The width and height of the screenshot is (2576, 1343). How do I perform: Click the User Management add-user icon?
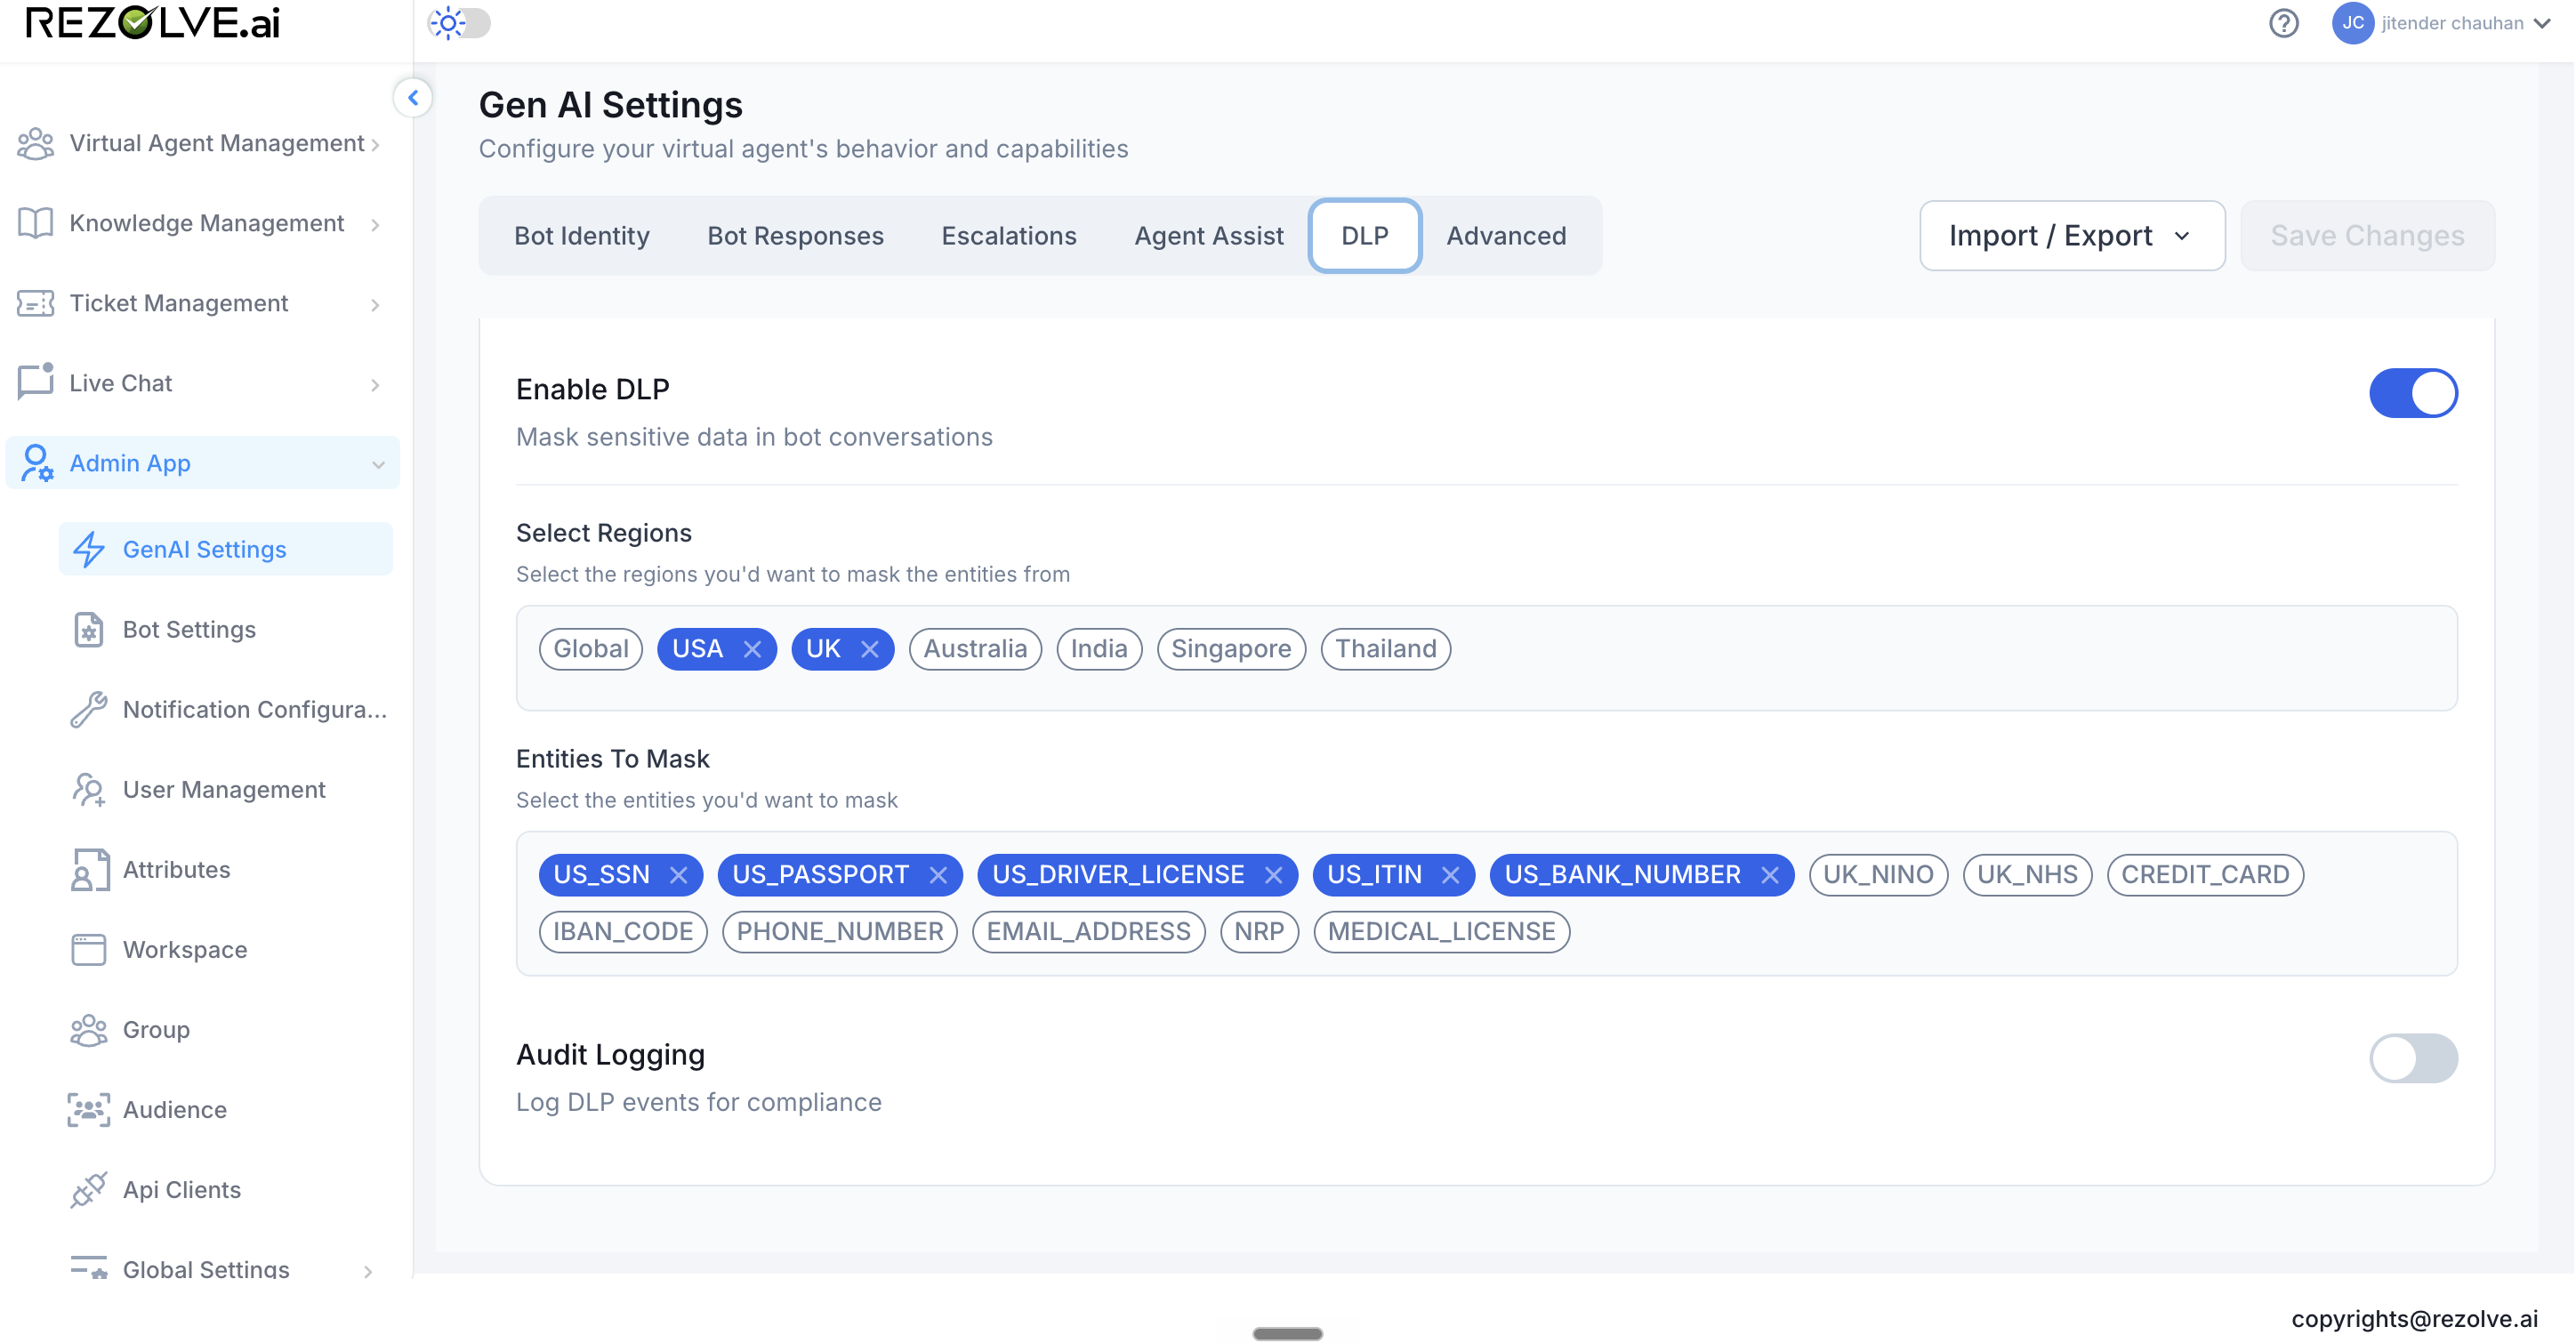click(x=89, y=789)
